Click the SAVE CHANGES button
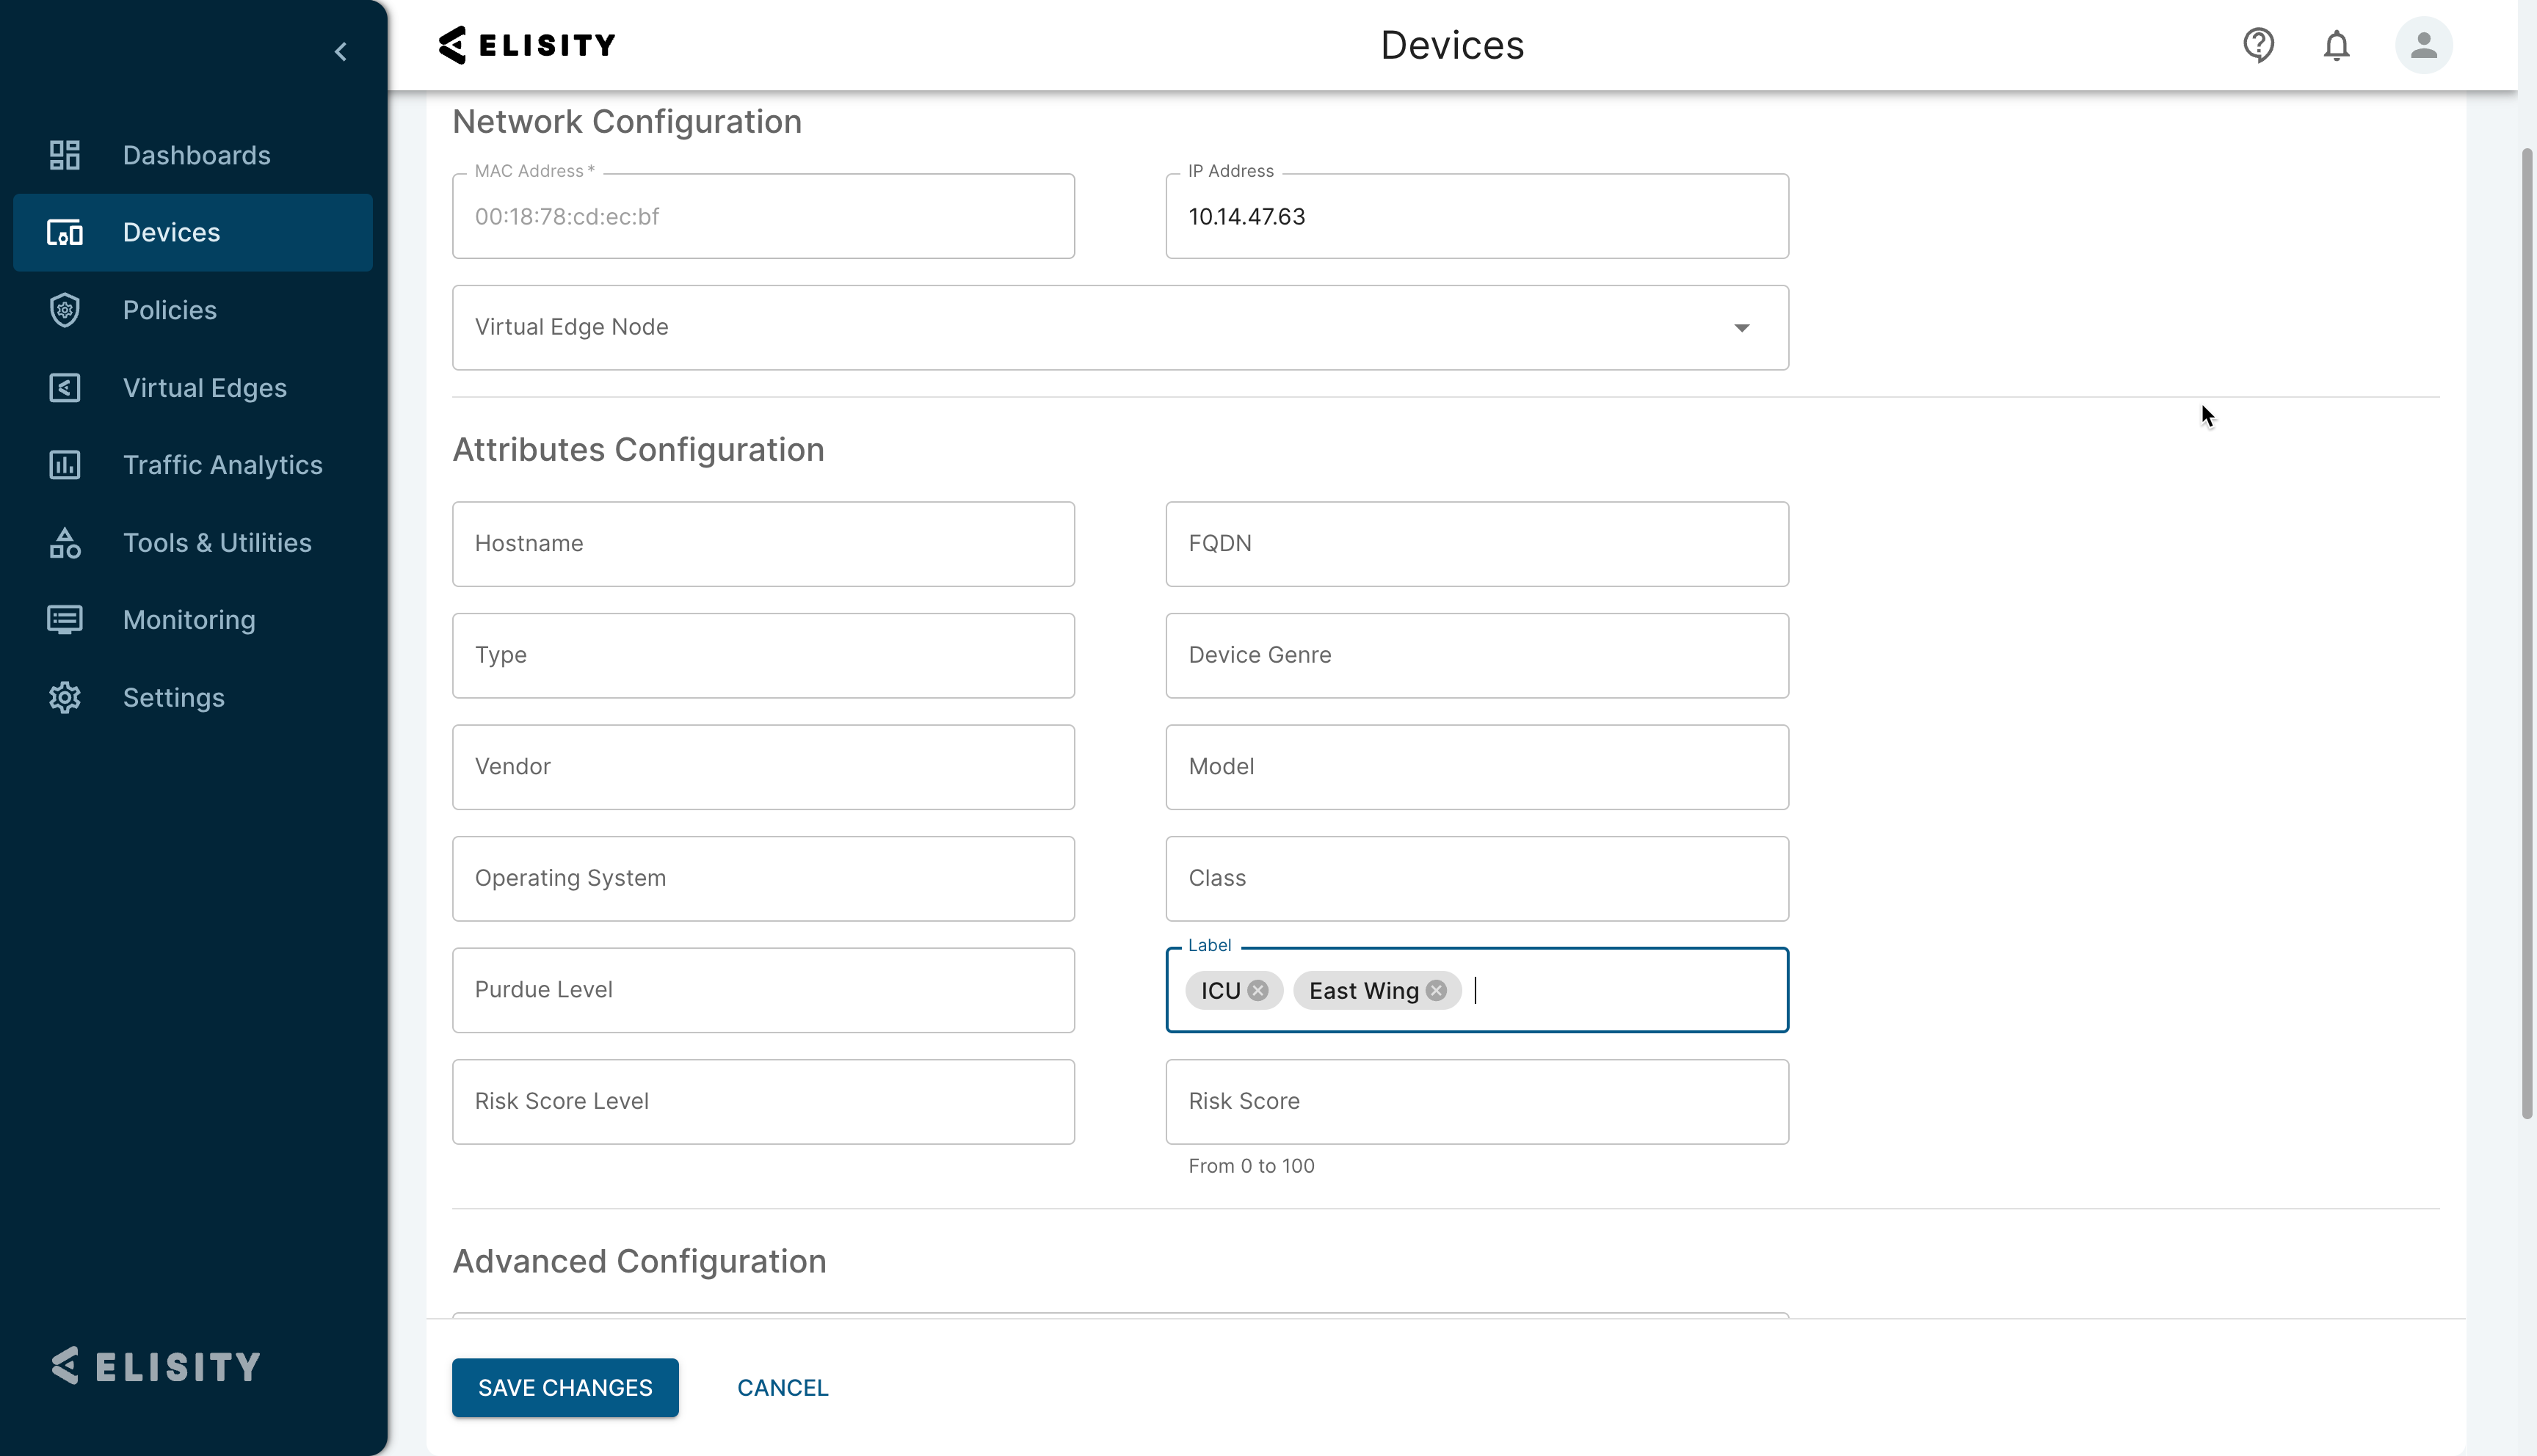 pos(564,1388)
